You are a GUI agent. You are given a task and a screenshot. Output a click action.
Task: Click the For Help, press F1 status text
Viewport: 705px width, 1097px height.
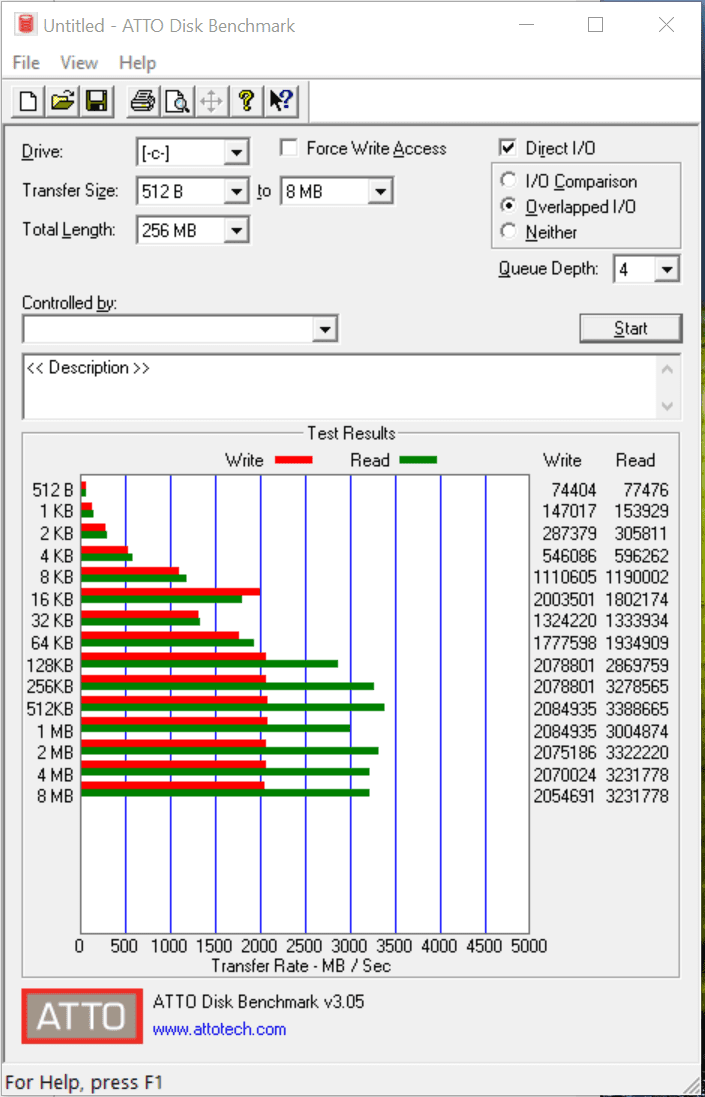[x=84, y=1082]
